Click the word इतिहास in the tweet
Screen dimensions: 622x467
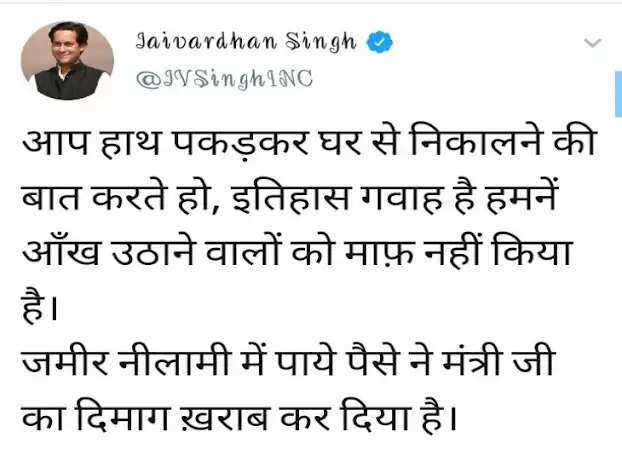[292, 196]
